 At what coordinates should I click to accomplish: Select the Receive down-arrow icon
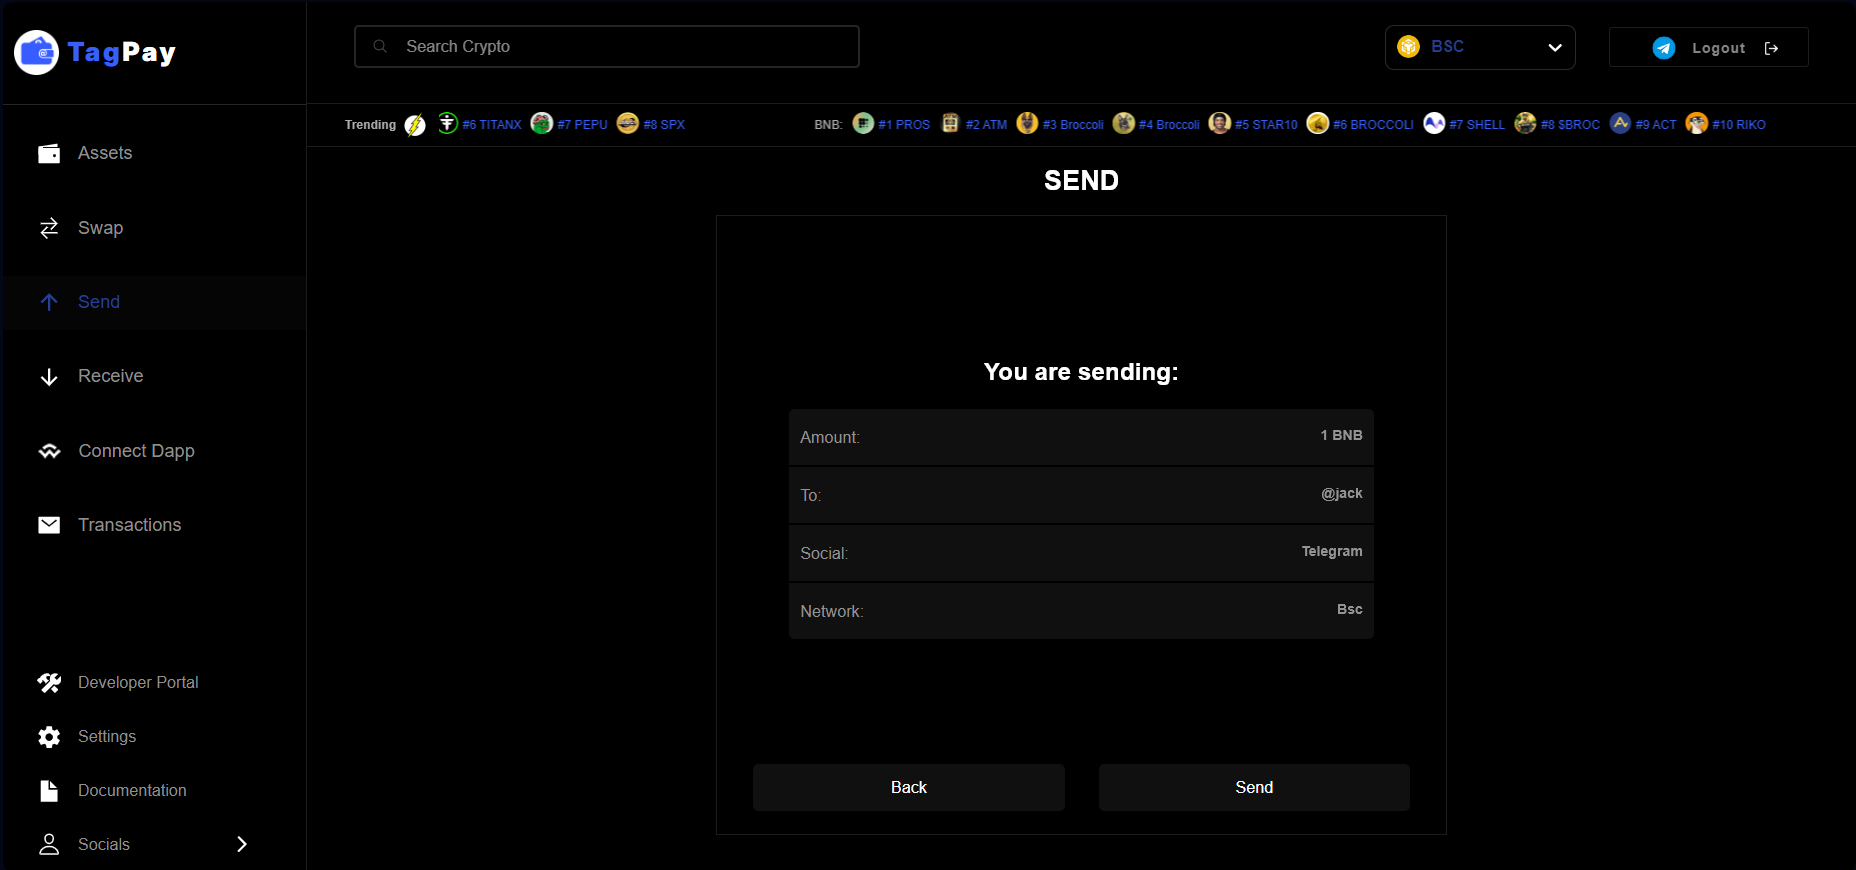(49, 377)
